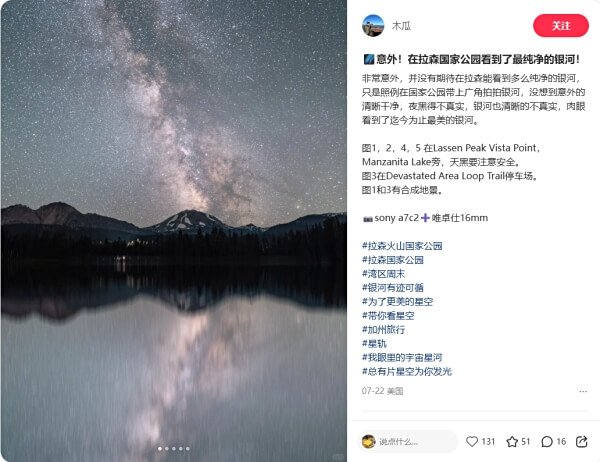Open hashtag #湾区周末
600x462 pixels.
tap(383, 274)
